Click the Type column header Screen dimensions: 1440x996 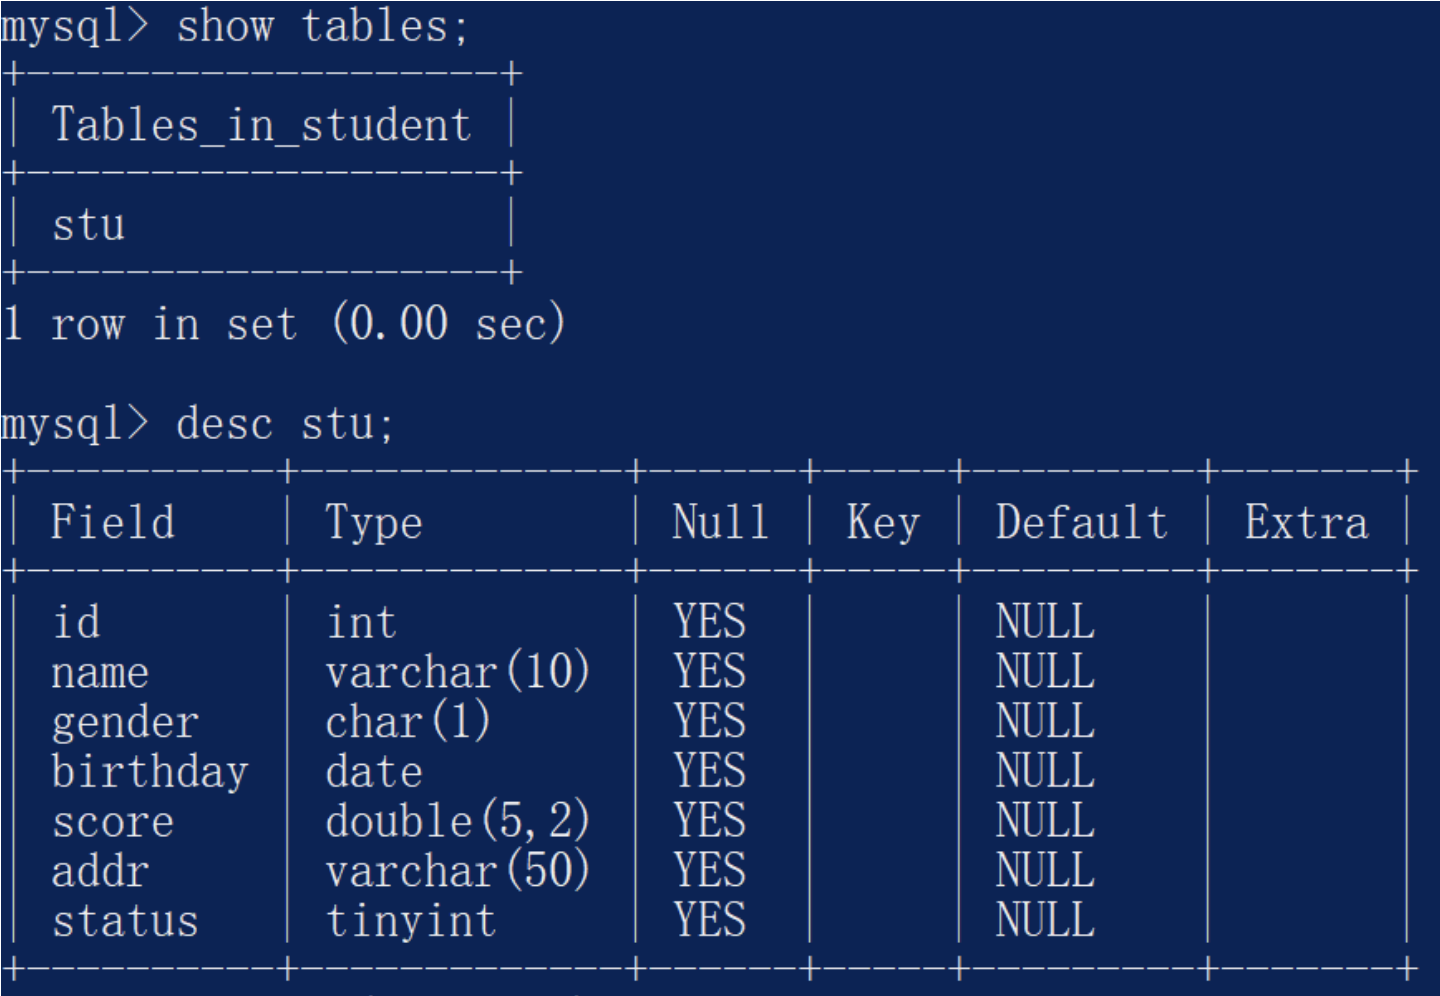[x=374, y=523]
